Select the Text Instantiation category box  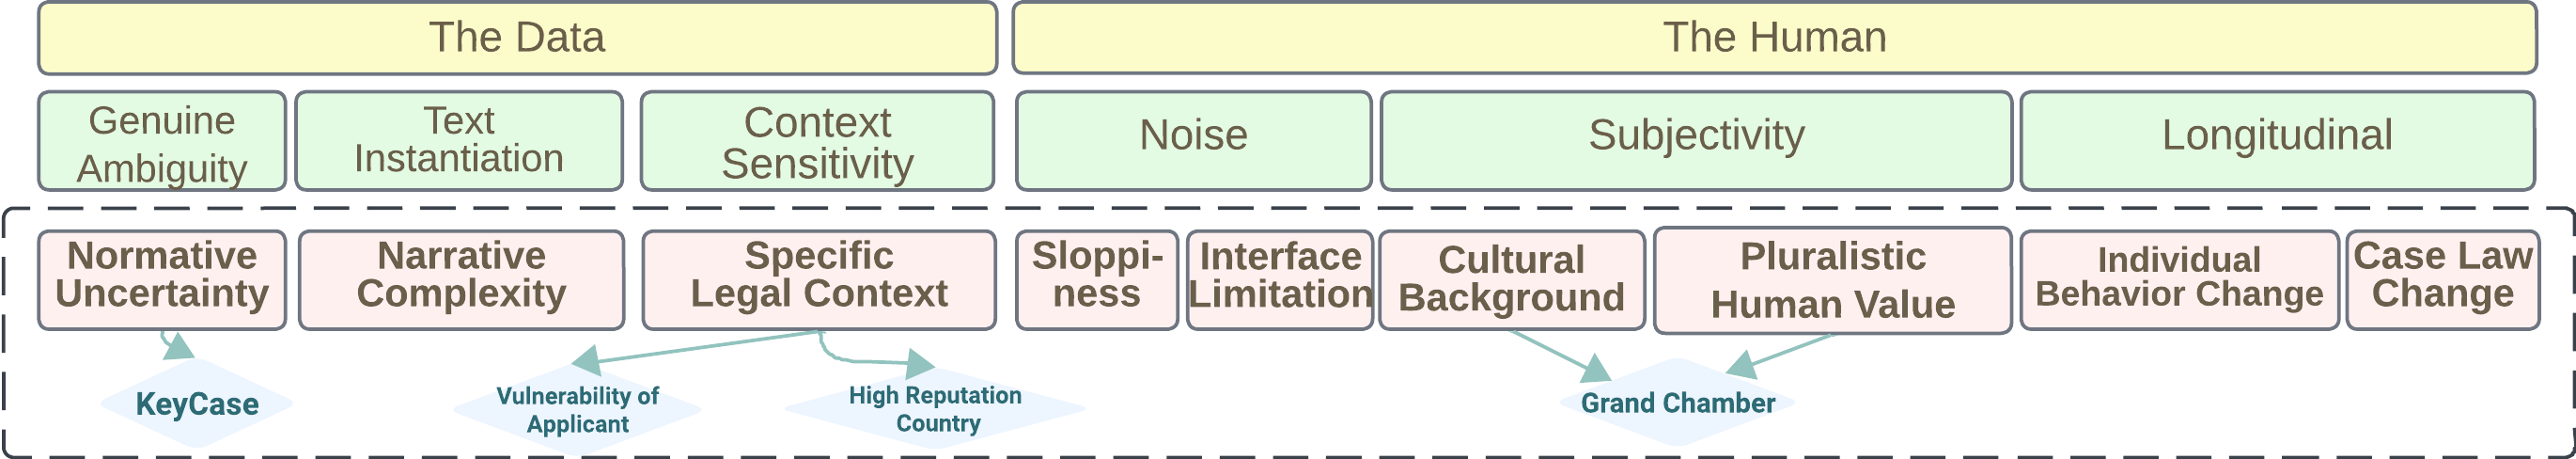point(459,141)
